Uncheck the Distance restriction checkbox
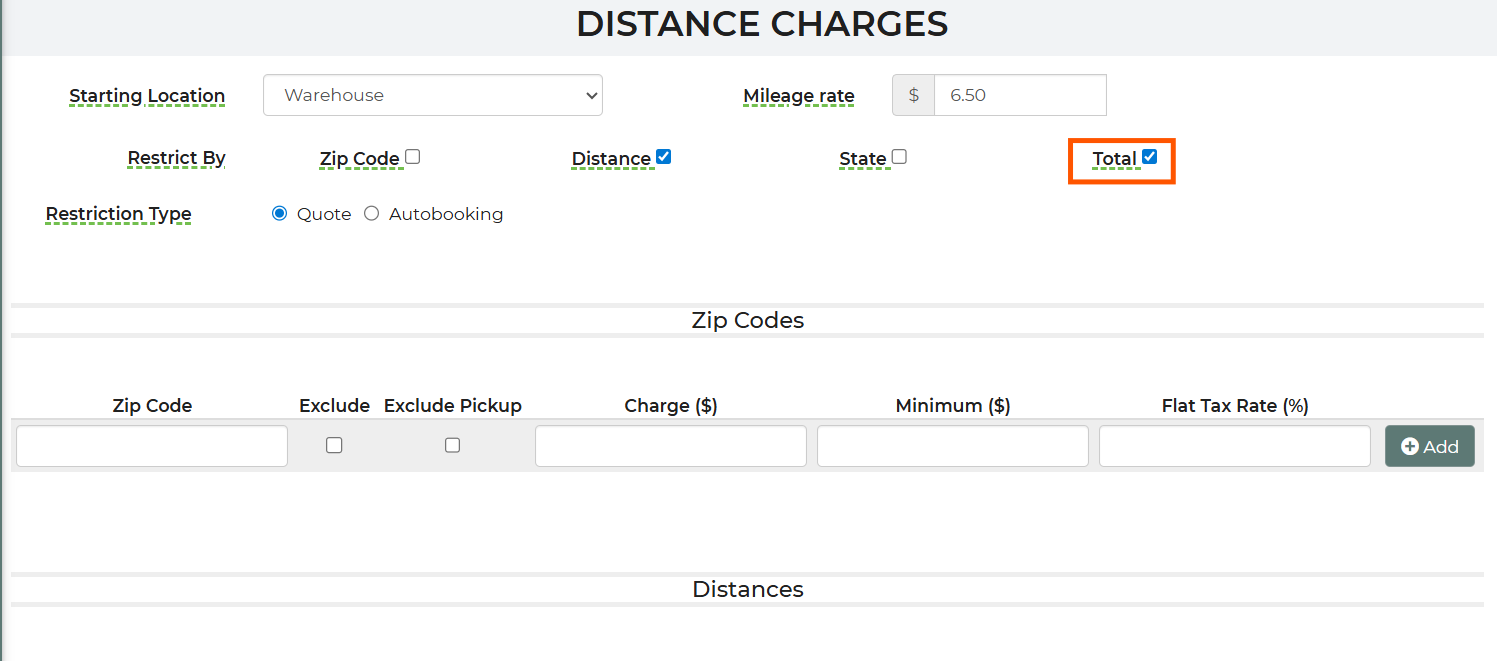The image size is (1497, 661). point(663,157)
